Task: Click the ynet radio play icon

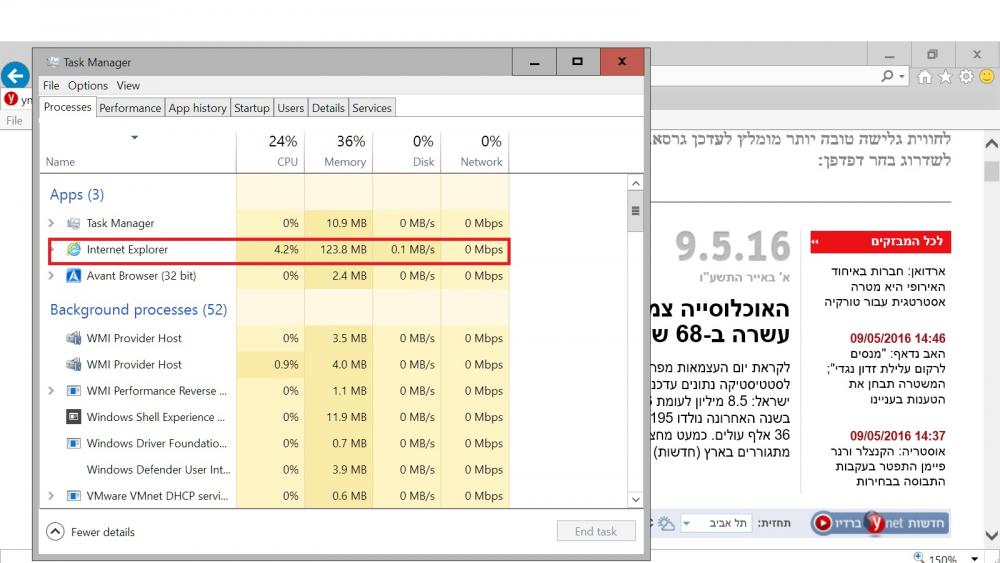Action: 823,523
